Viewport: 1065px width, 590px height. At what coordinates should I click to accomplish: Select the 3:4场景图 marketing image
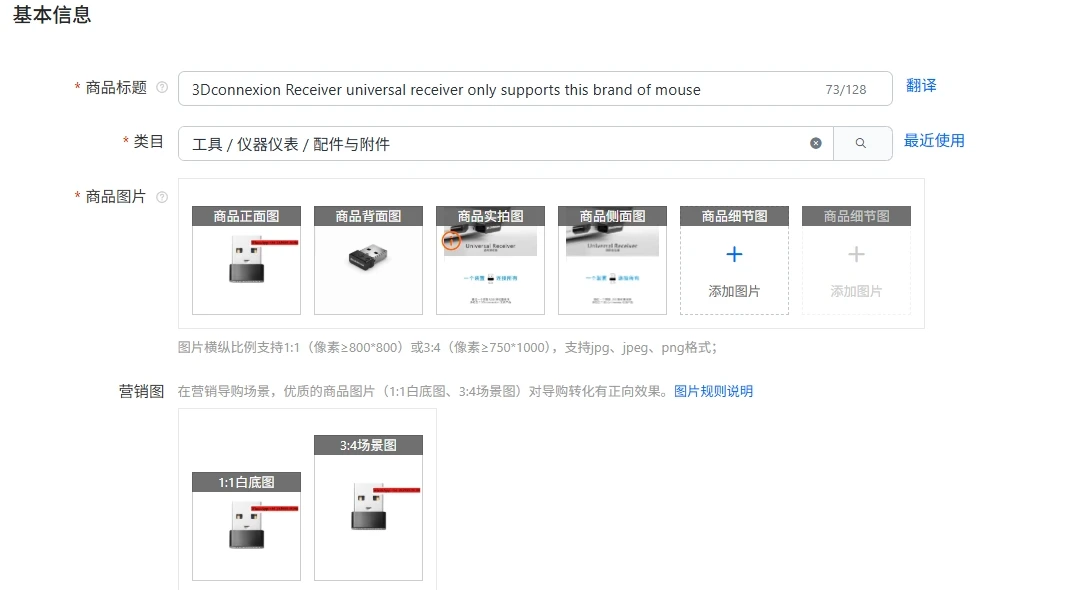[368, 508]
